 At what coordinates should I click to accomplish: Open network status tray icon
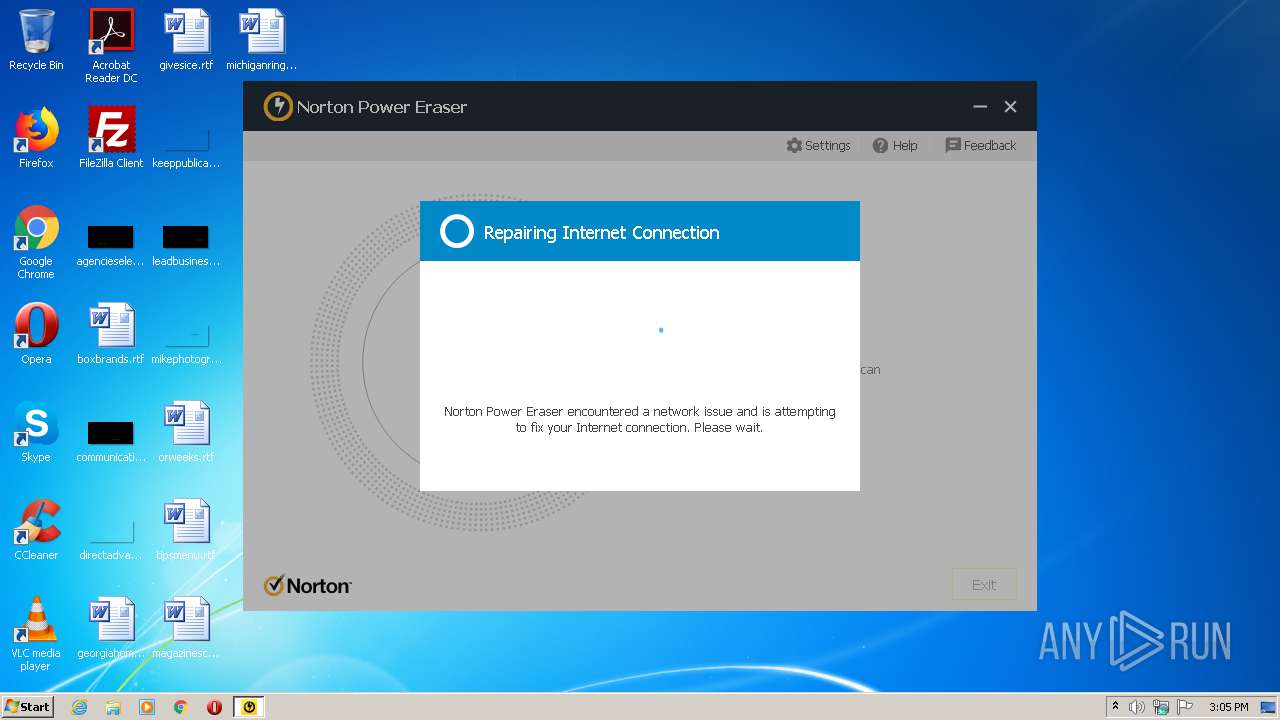[x=1161, y=707]
